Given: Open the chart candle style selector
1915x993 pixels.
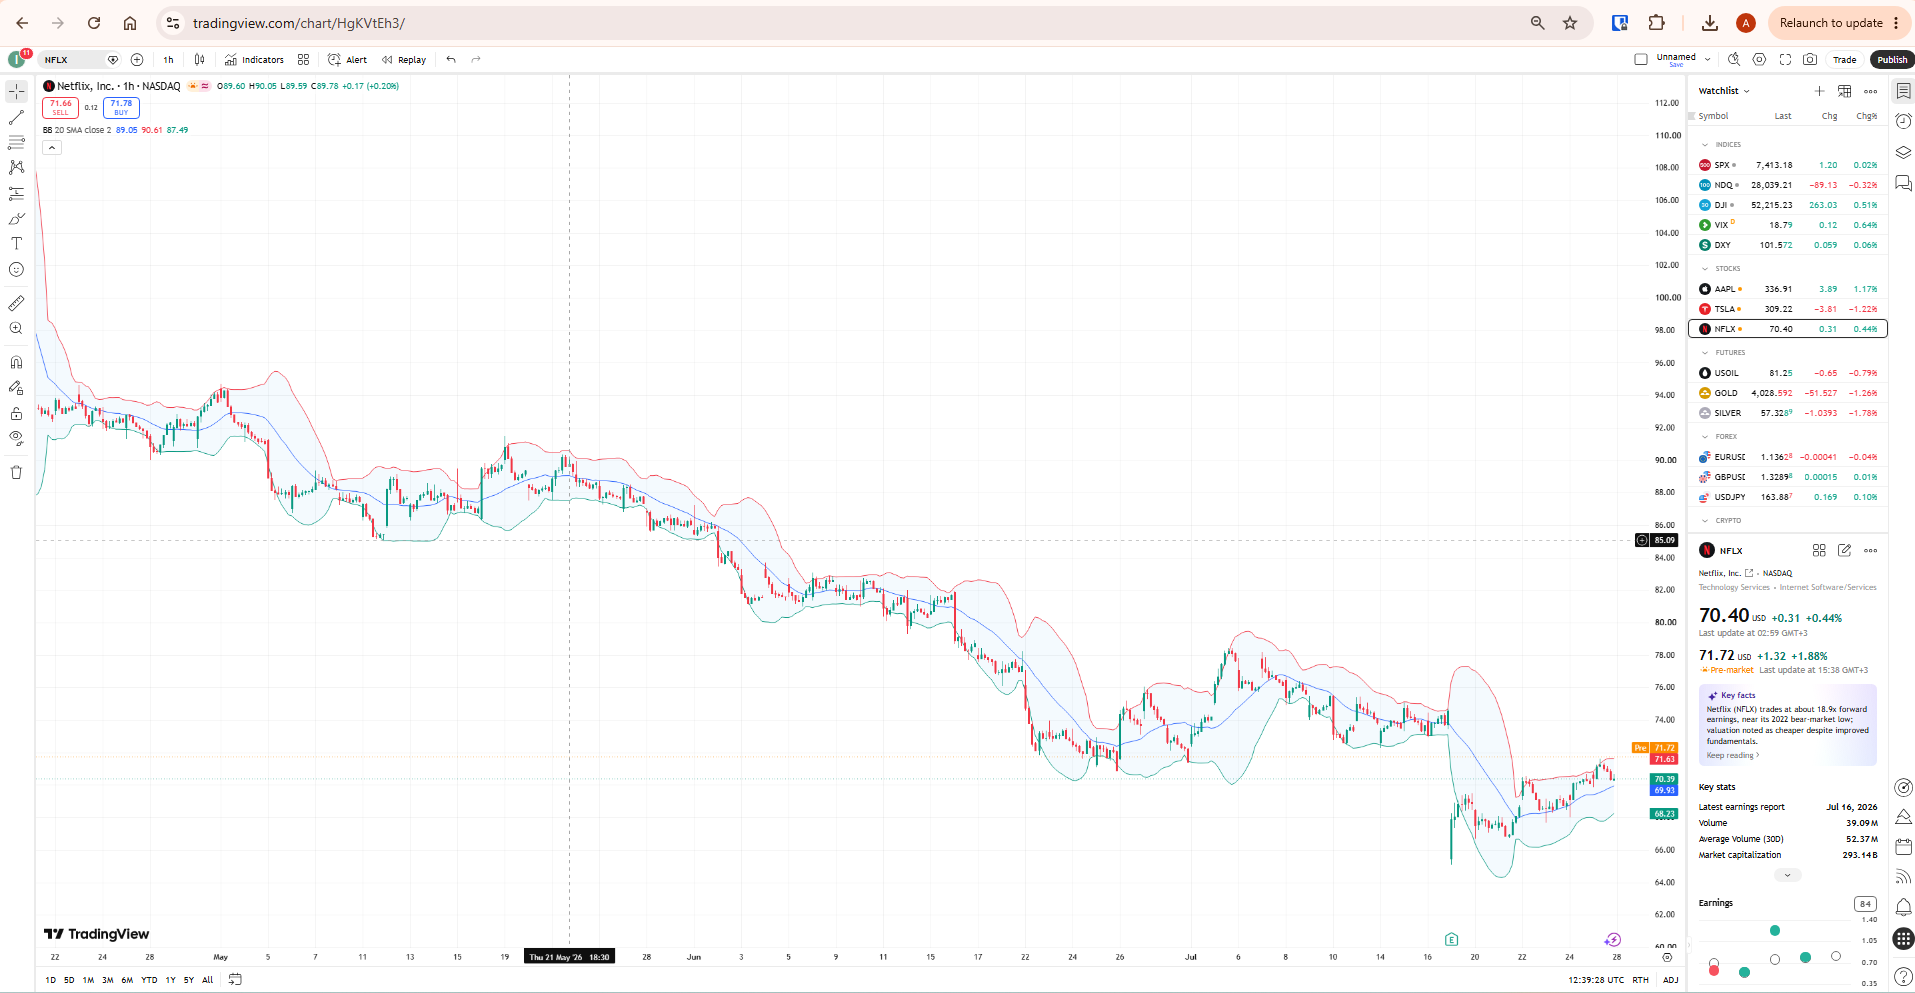Looking at the screenshot, I should point(200,60).
